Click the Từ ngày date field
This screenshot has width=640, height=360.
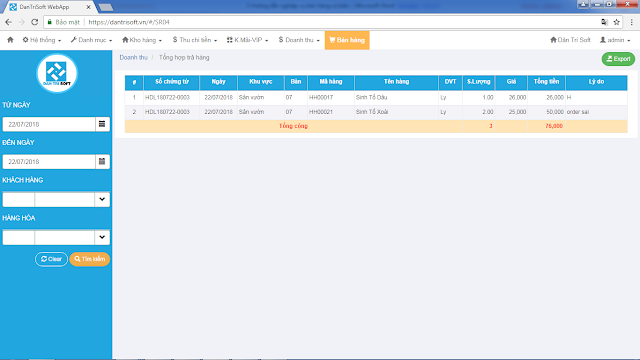point(49,124)
